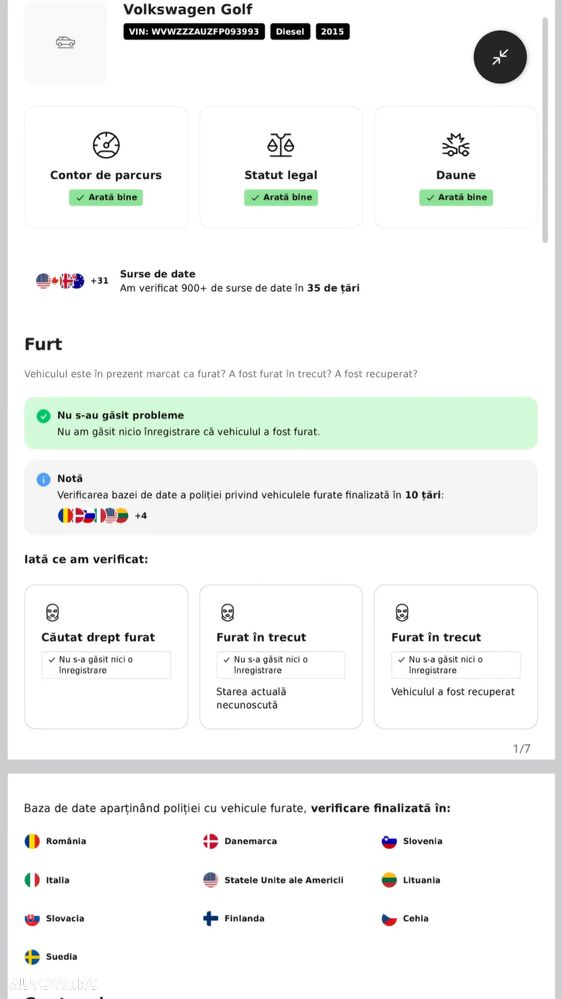Image resolution: width=562 pixels, height=999 pixels.
Task: Click the green checkmark success icon
Action: pyautogui.click(x=43, y=416)
